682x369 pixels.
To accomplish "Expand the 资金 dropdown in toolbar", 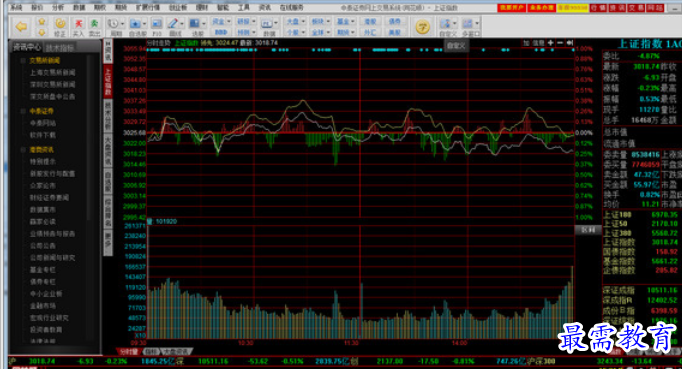I will click(x=229, y=21).
